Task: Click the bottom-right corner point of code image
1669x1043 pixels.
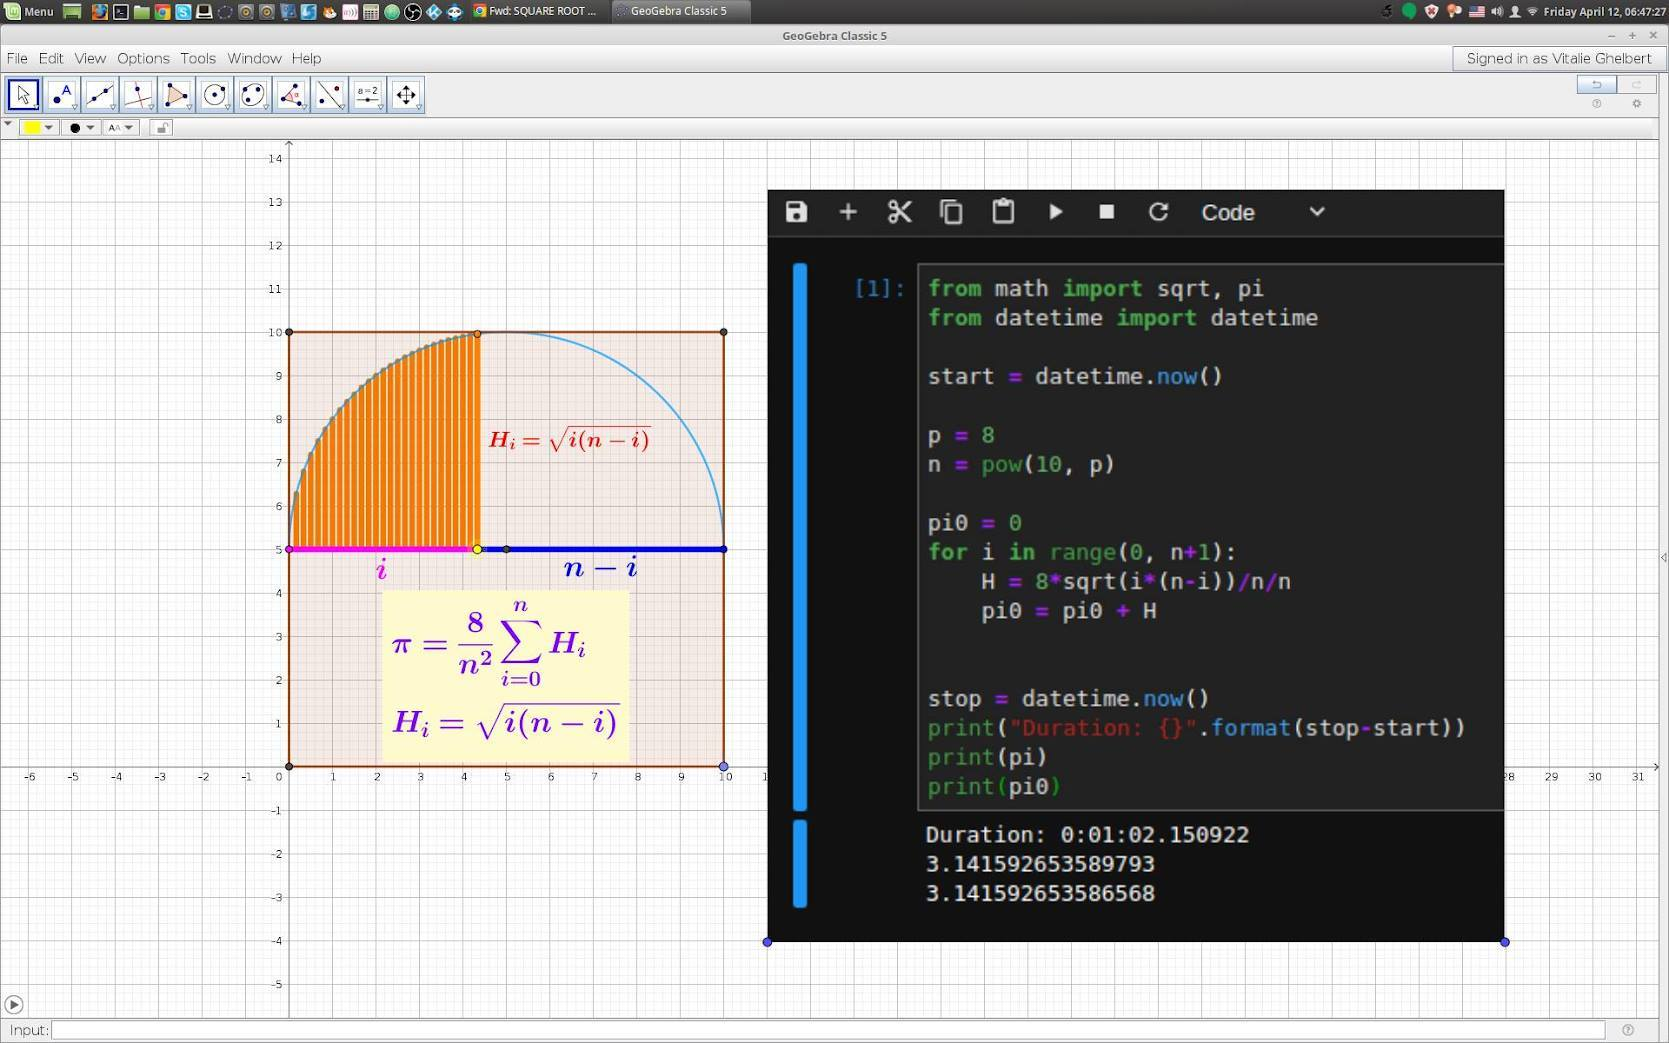Action: point(1504,942)
